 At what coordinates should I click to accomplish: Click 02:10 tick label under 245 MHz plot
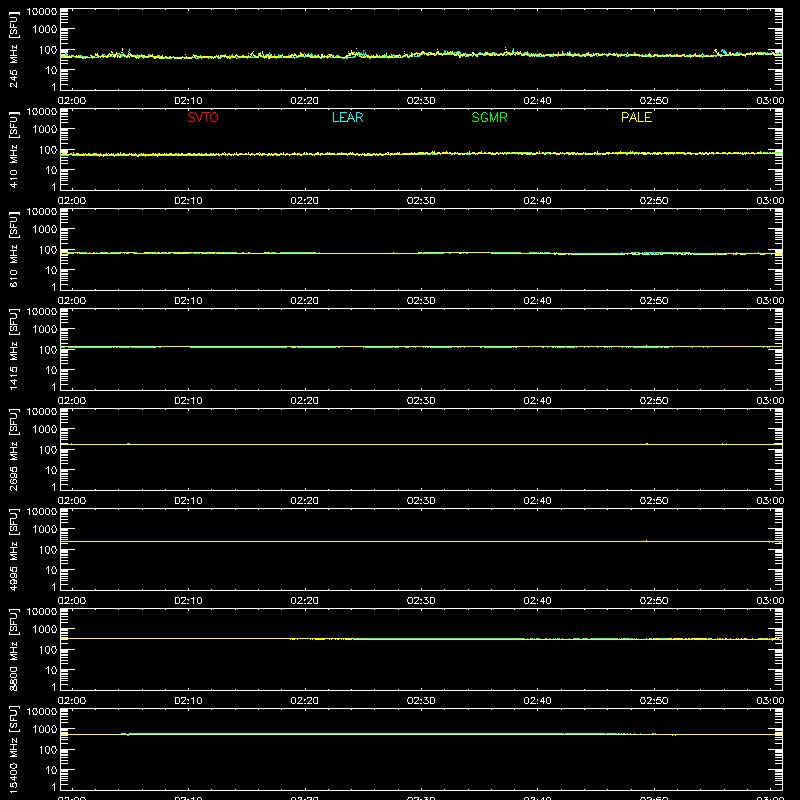(188, 101)
